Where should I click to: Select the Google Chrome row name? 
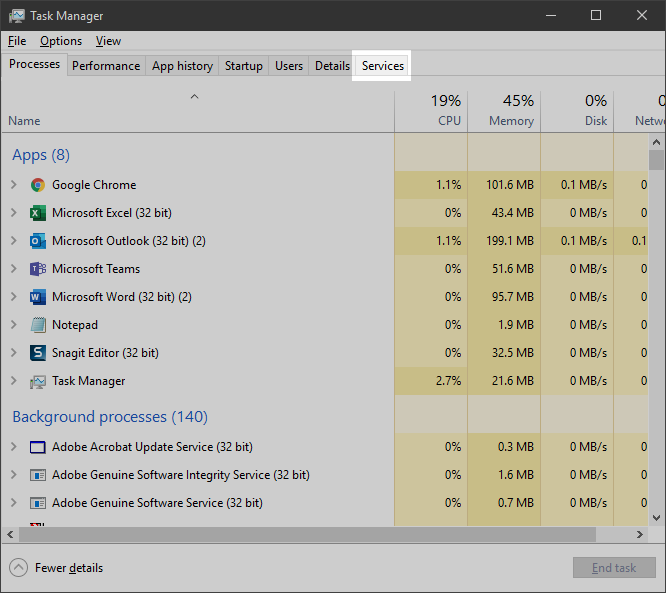click(94, 185)
